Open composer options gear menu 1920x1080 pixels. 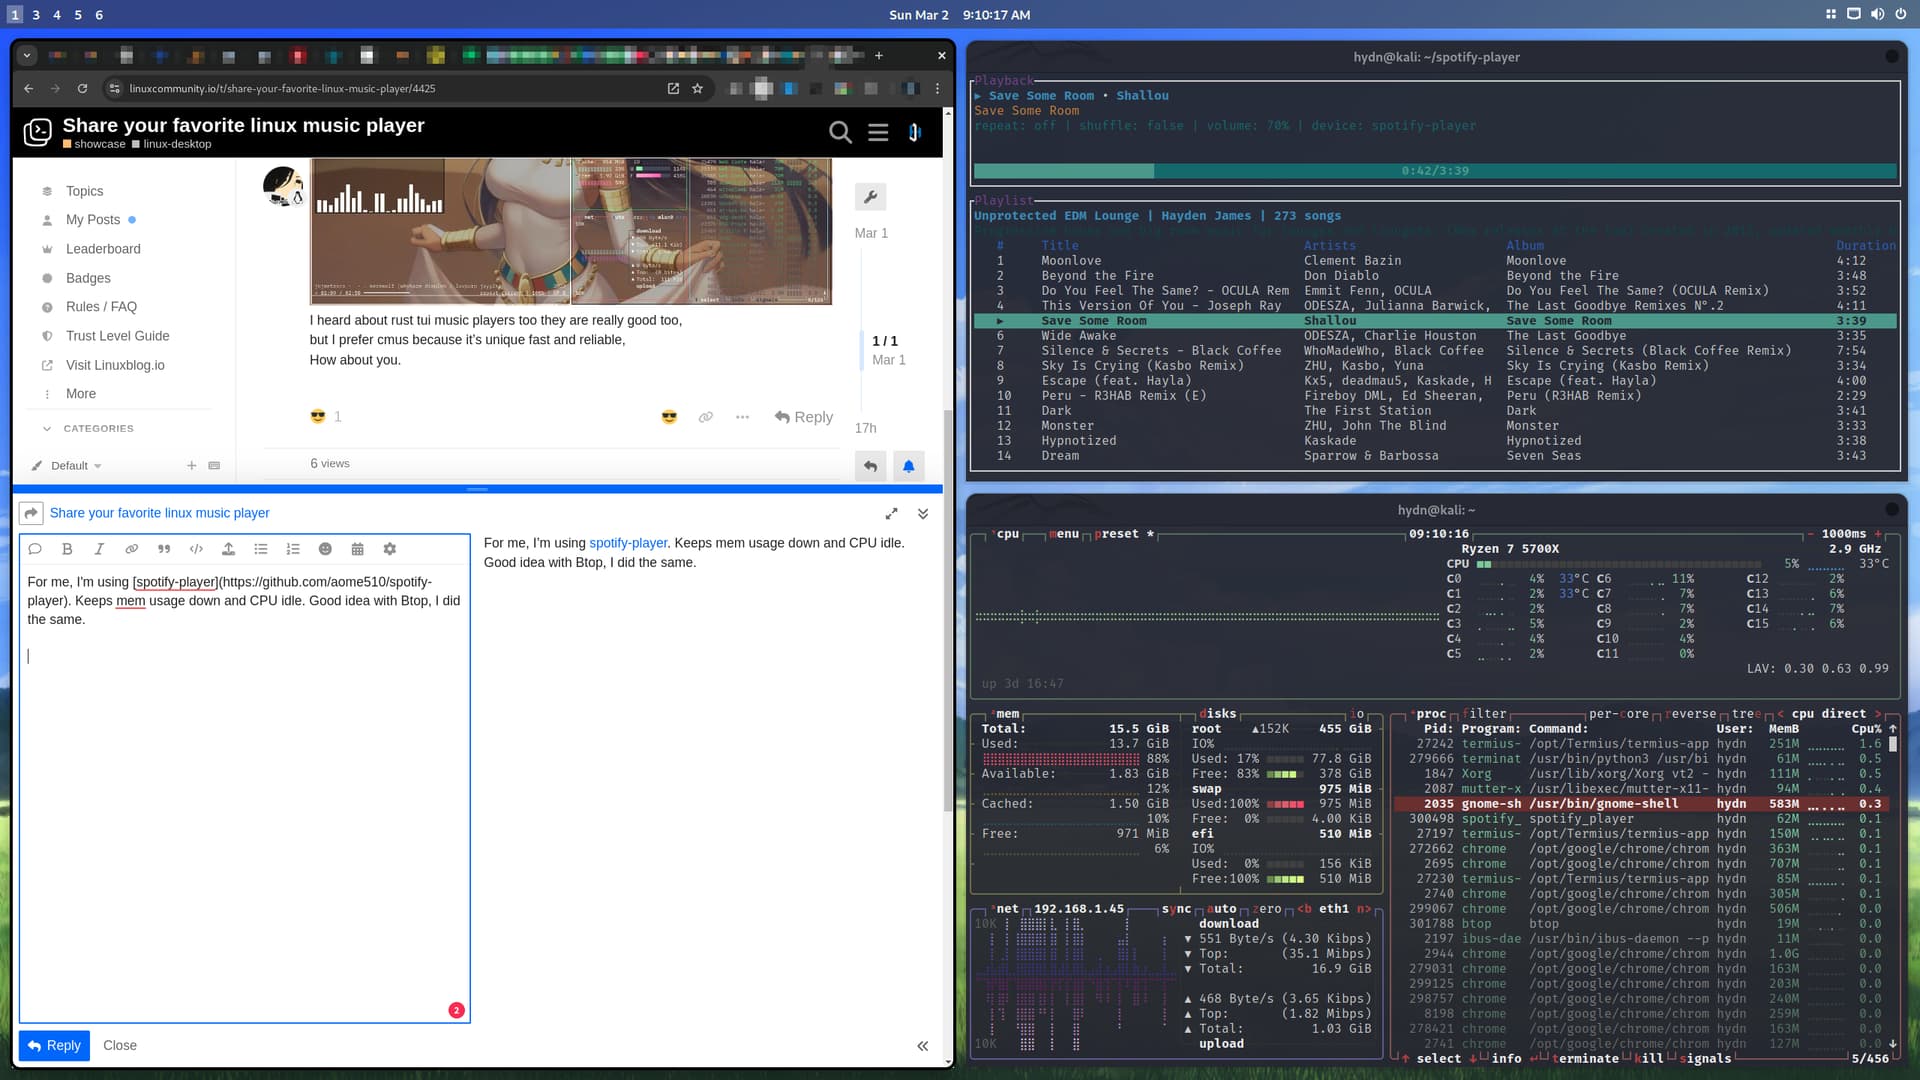click(x=390, y=549)
